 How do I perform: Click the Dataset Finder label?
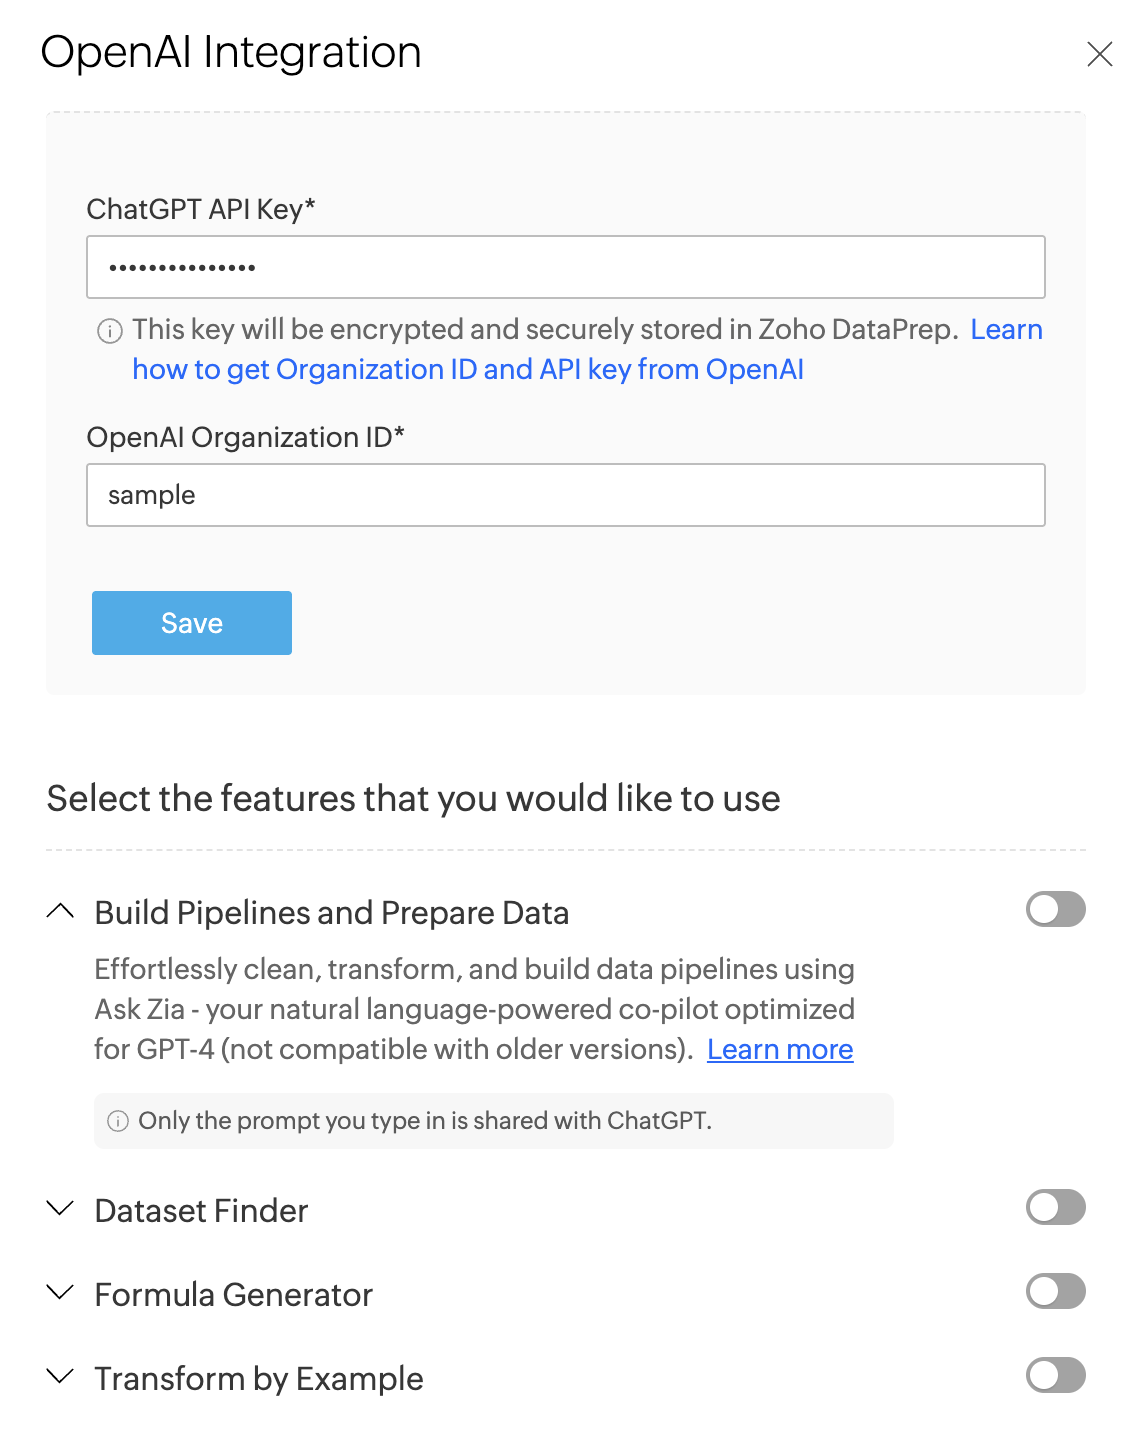pos(201,1211)
